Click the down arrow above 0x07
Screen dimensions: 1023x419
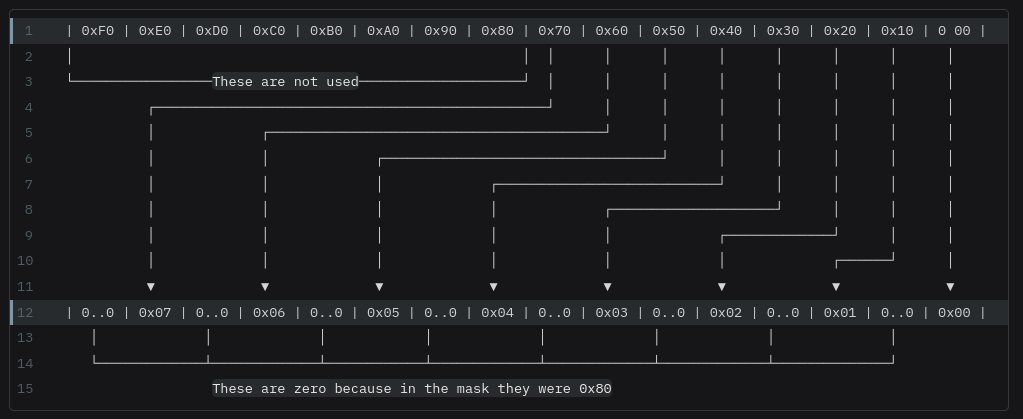pyautogui.click(x=151, y=287)
